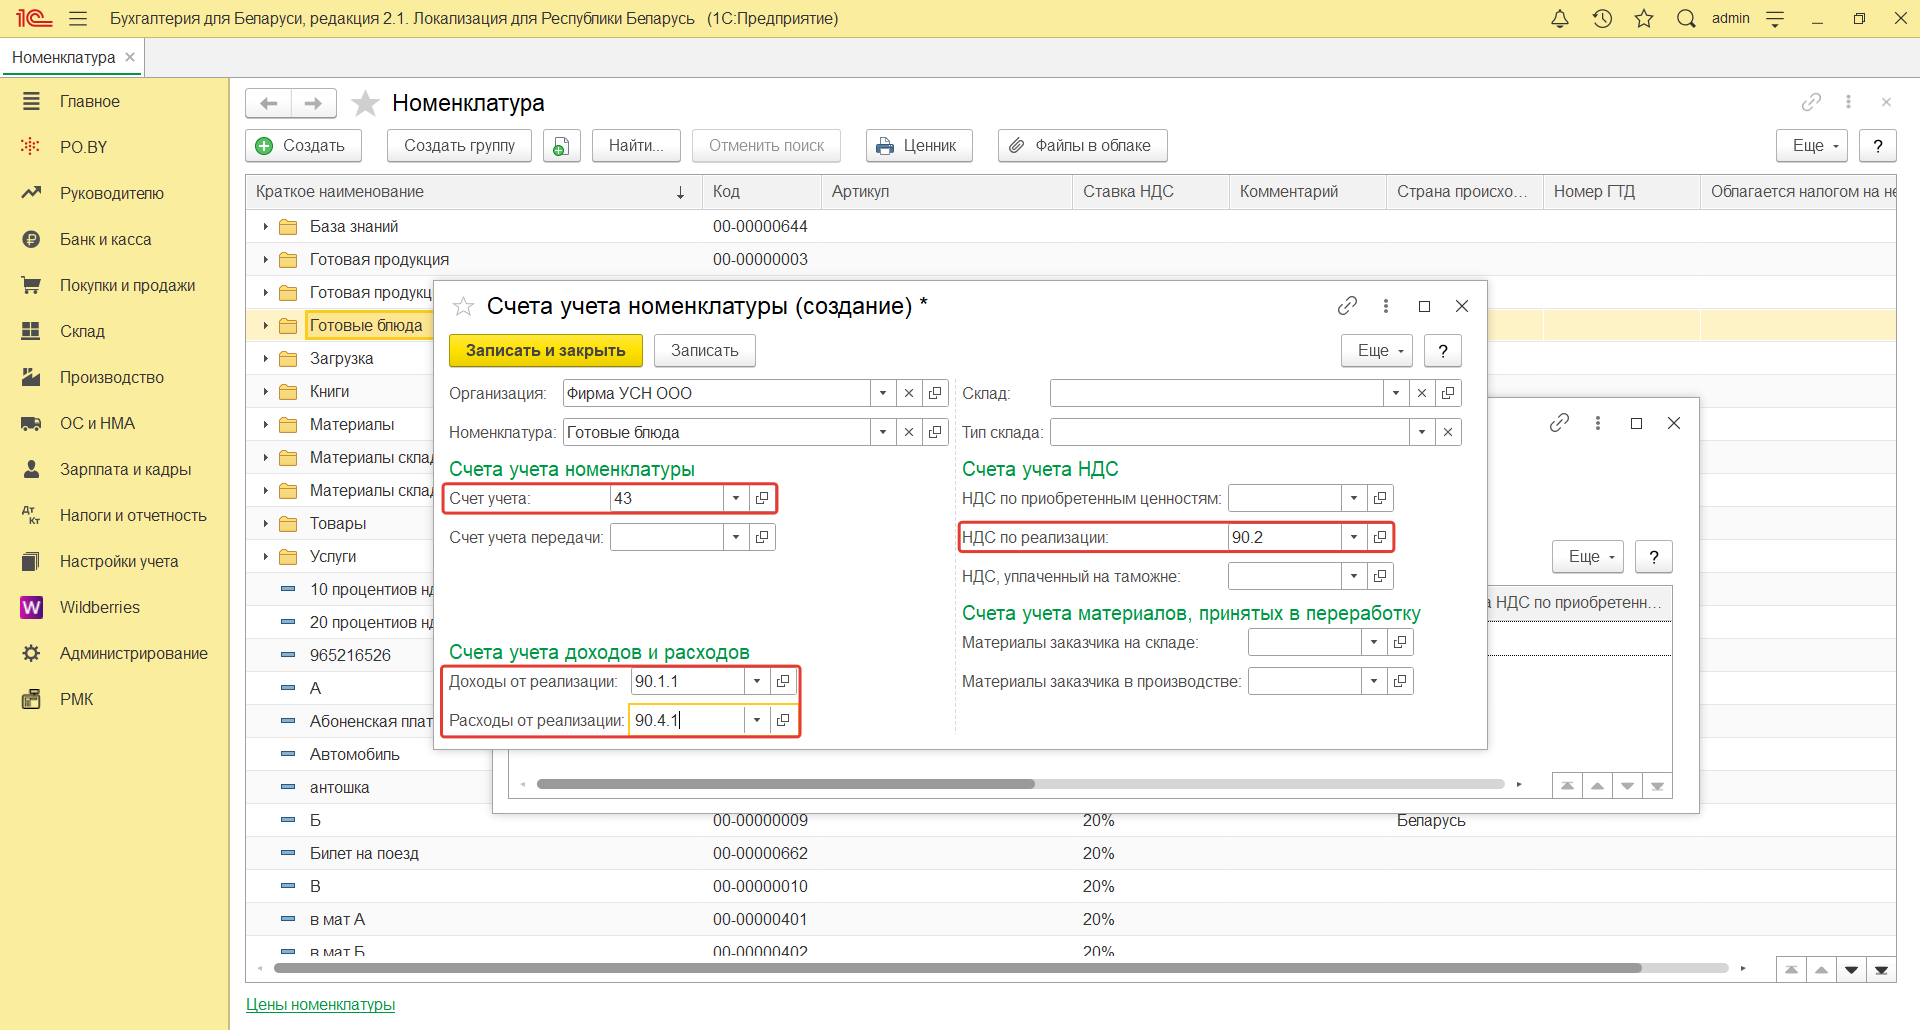The width and height of the screenshot is (1920, 1030).
Task: Click the copy item icon button
Action: 561,146
